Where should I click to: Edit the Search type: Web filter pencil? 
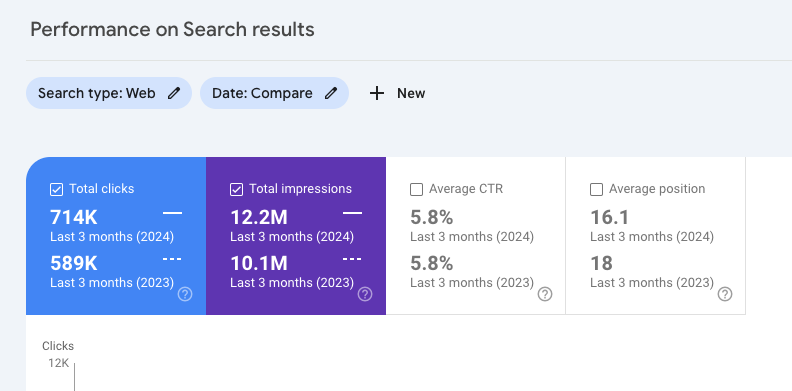(x=174, y=93)
